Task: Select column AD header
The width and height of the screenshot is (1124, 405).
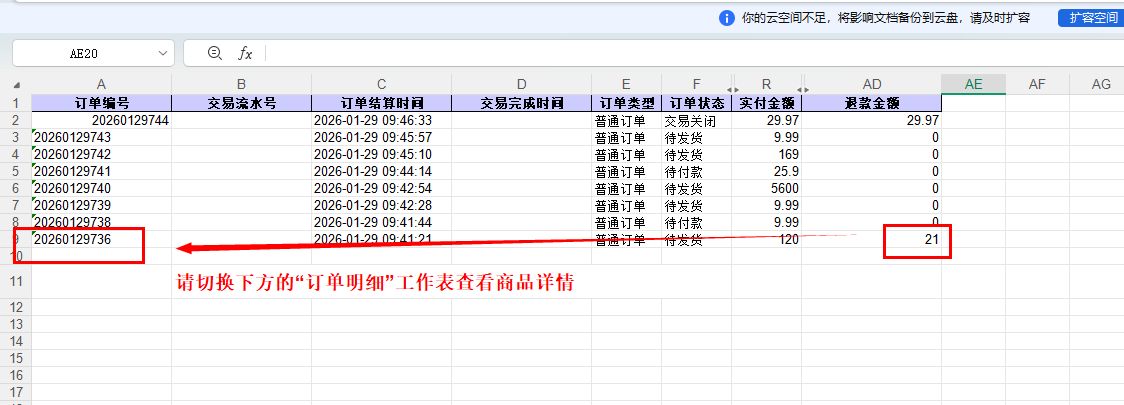Action: tap(872, 85)
